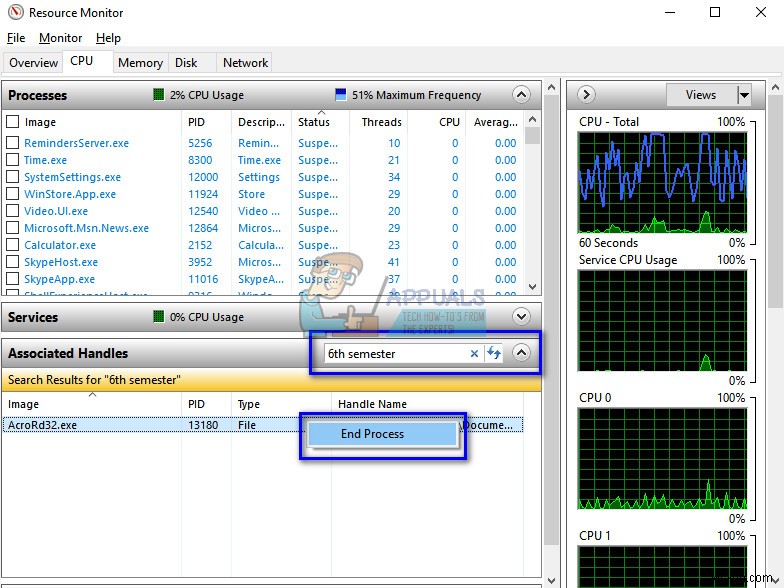The image size is (784, 588).
Task: Click the Resource Monitor app icon
Action: tap(14, 13)
